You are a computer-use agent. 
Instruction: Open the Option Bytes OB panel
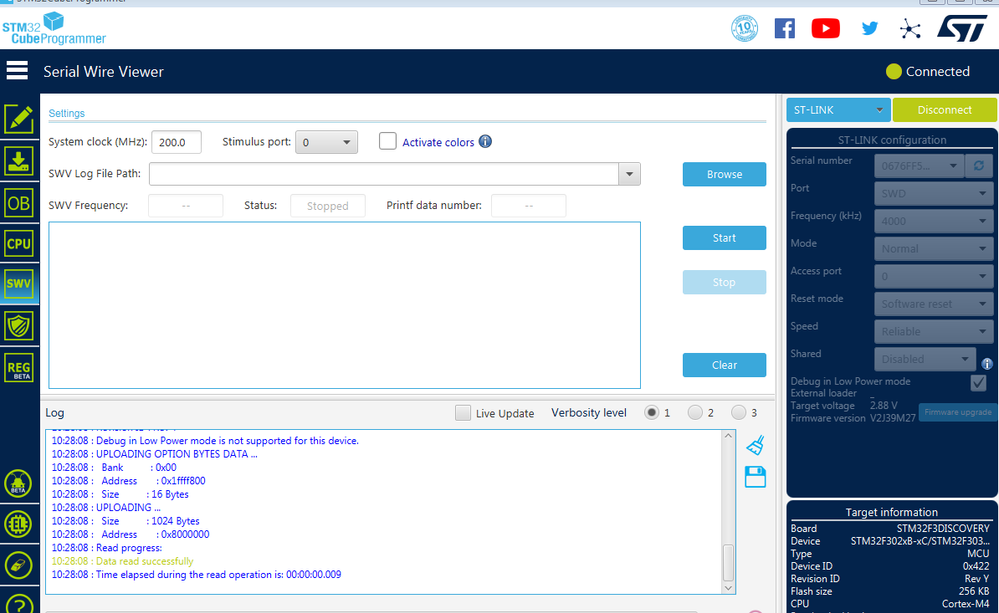pos(19,203)
